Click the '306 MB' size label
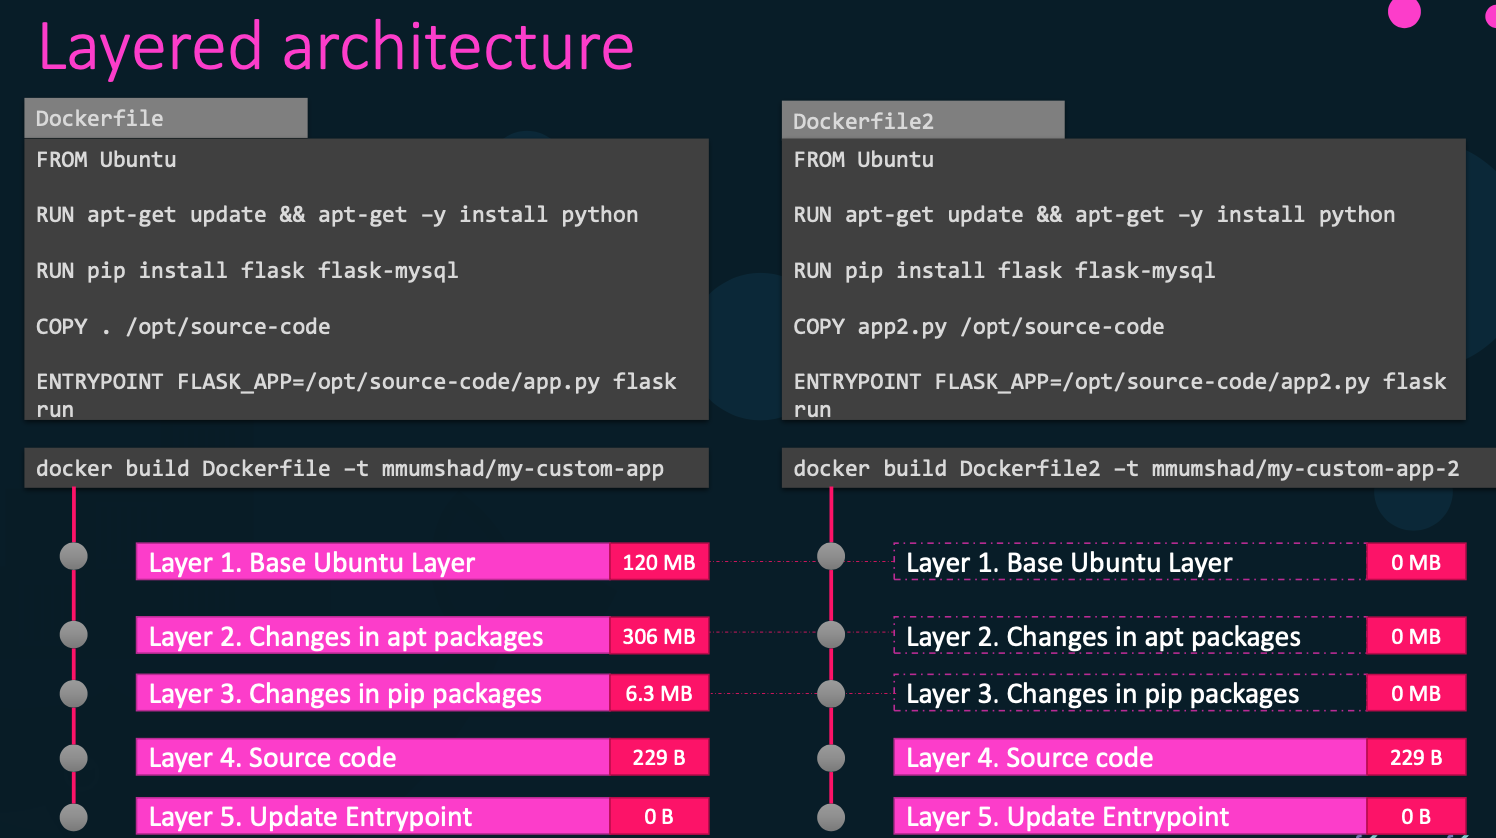Screen dimensions: 1496x838 tap(659, 636)
